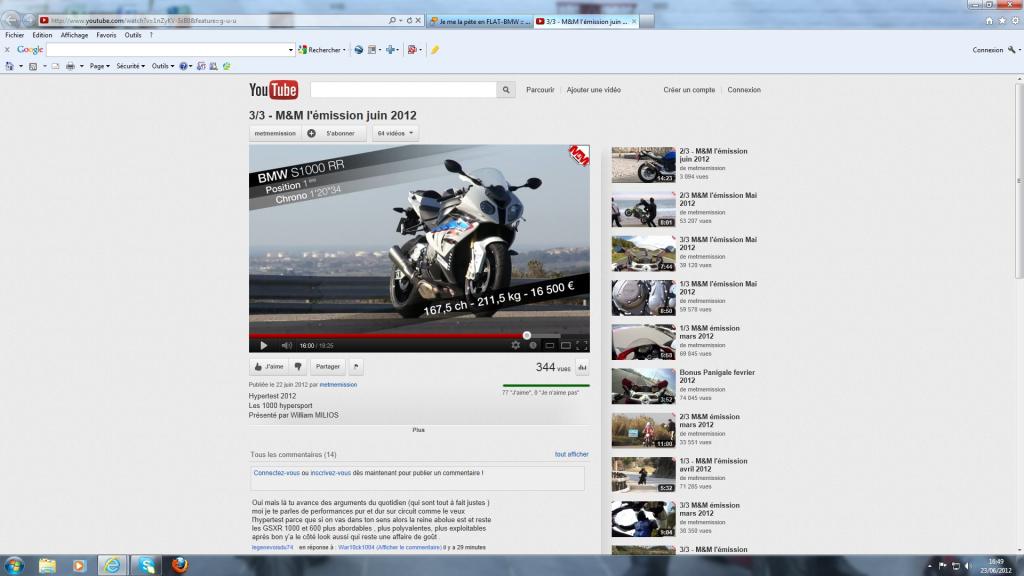Screen dimensions: 1024x576
Task: Mute the video player volume
Action: click(286, 345)
